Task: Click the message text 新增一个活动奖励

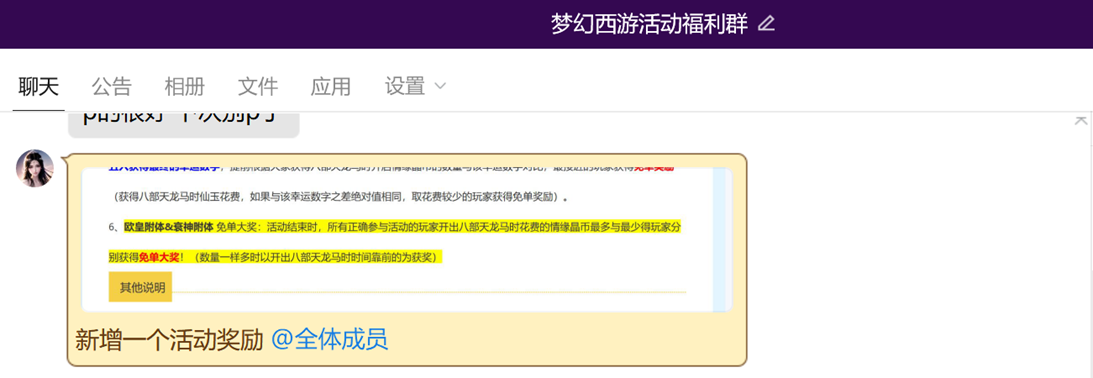Action: pyautogui.click(x=169, y=340)
